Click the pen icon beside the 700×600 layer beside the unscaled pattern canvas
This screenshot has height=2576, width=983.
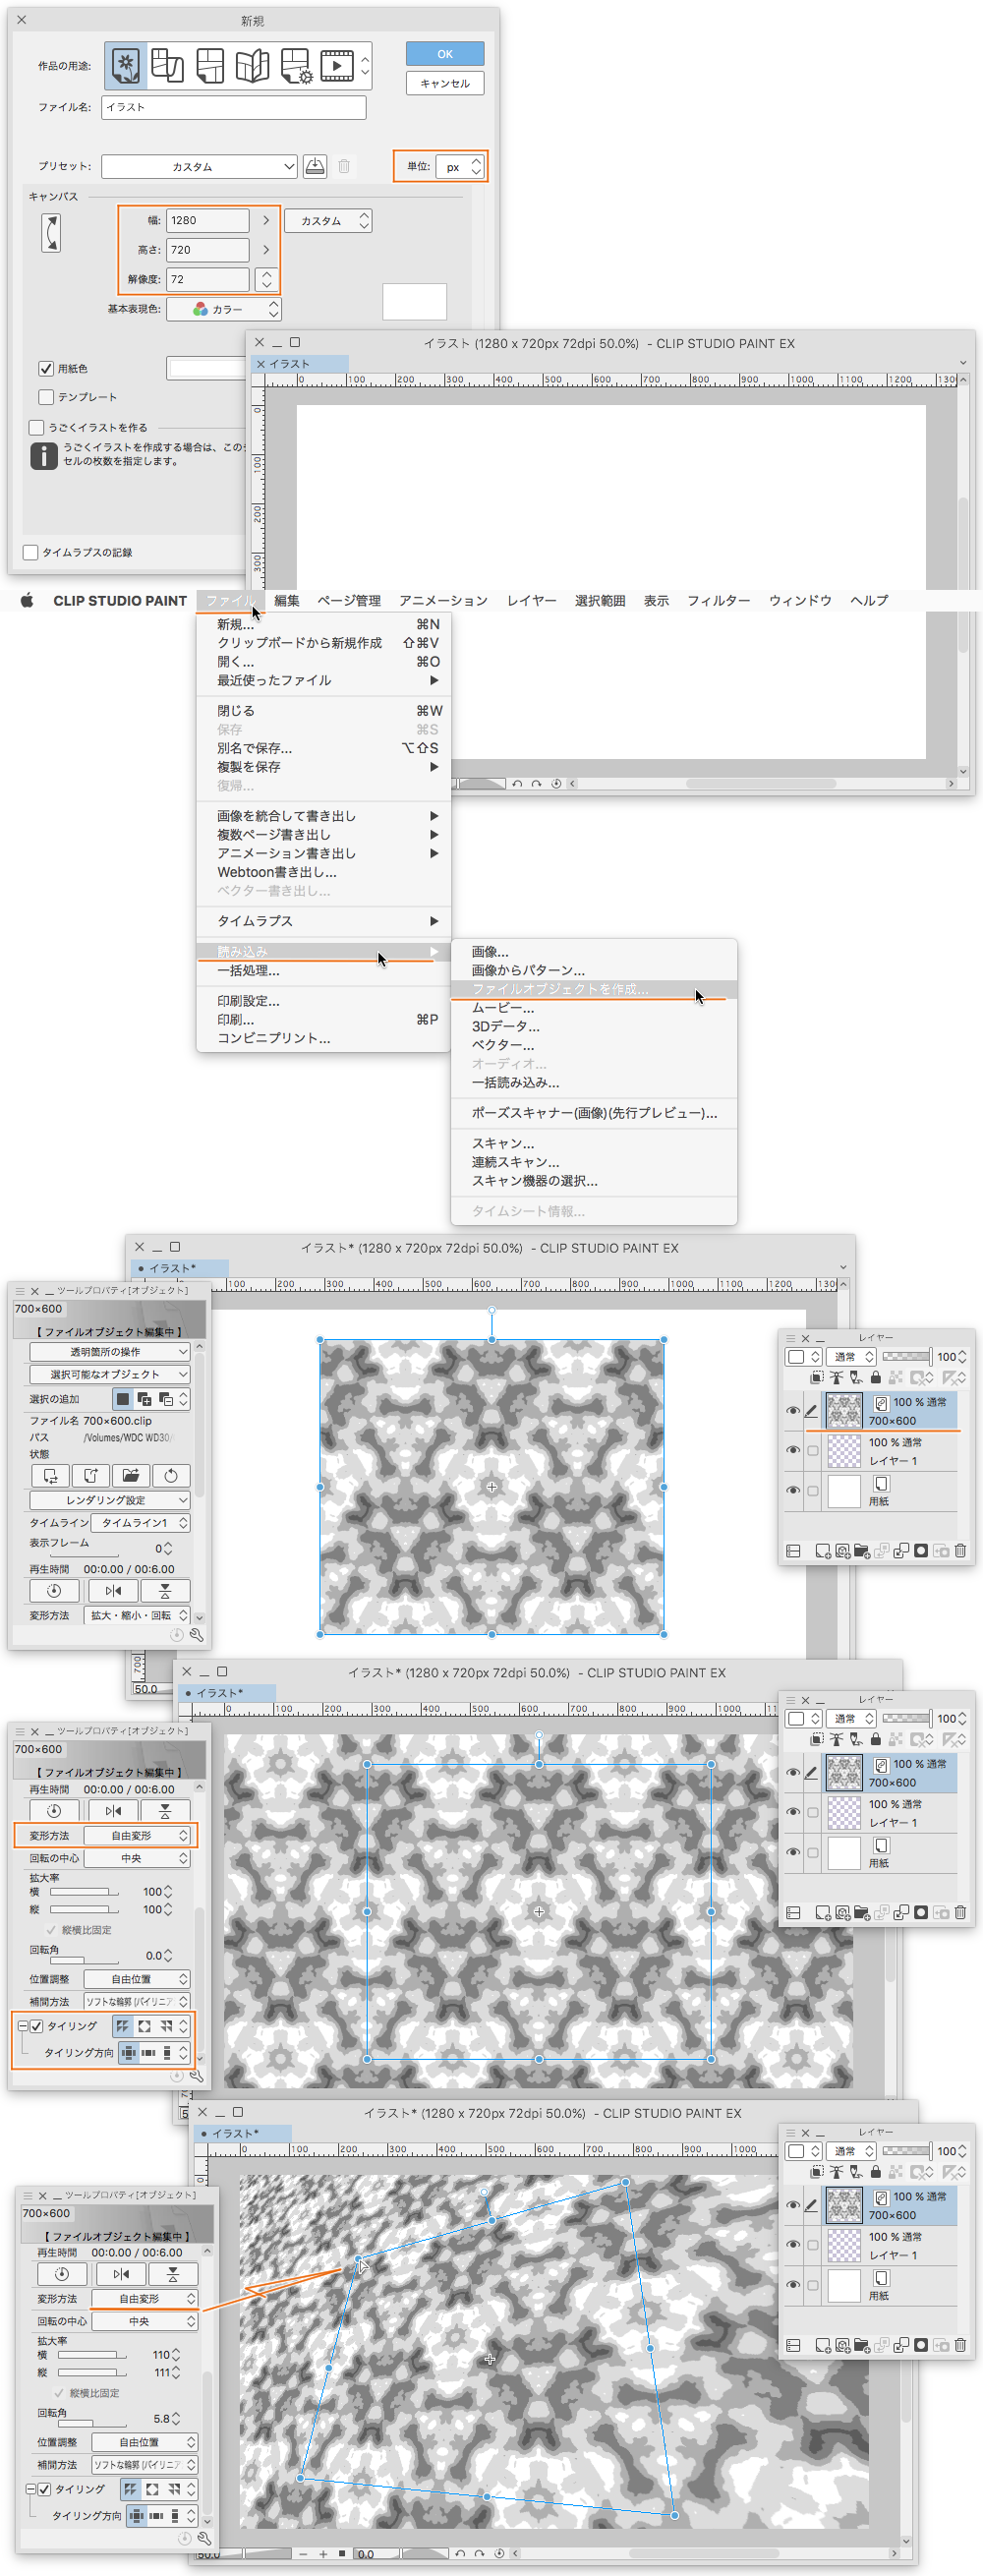812,1411
